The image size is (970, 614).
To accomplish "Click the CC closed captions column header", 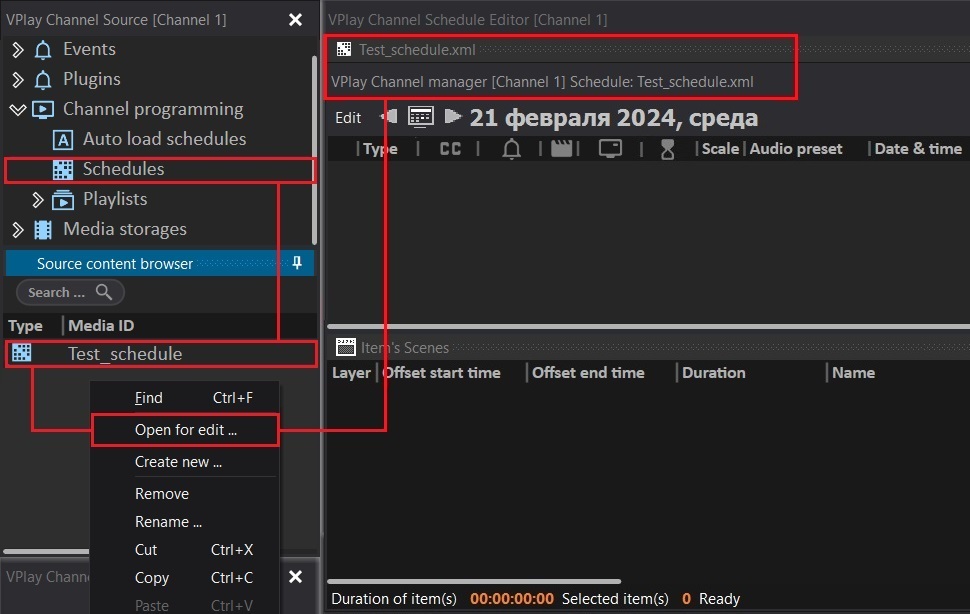I will (450, 149).
